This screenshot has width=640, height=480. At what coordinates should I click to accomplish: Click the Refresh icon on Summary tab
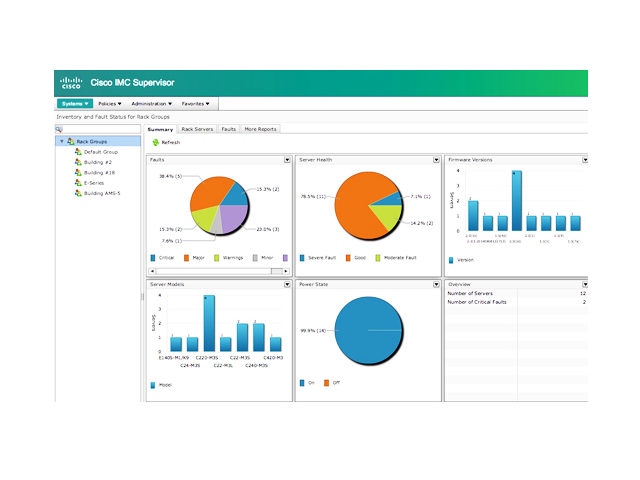click(x=154, y=143)
